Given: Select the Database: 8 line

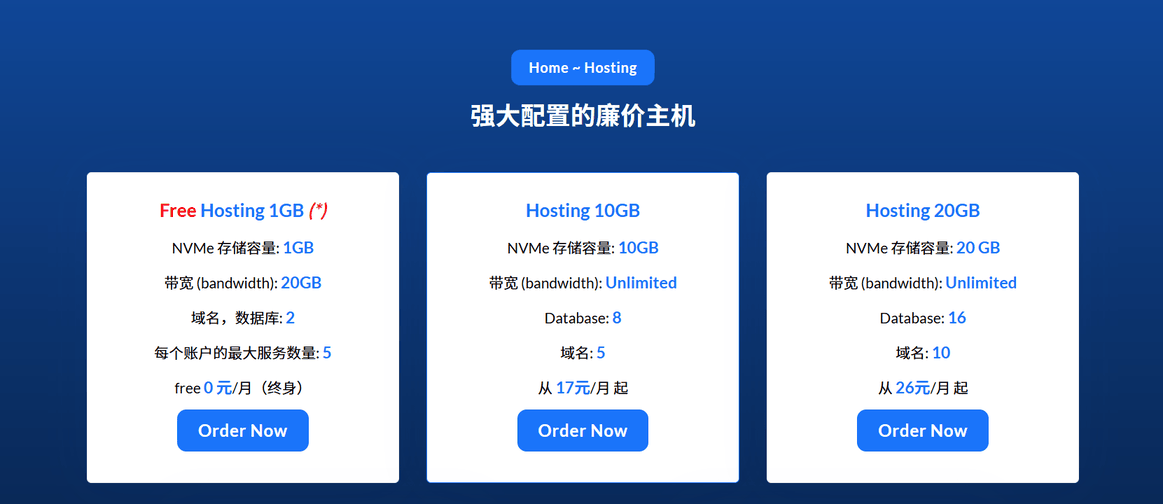Looking at the screenshot, I should point(582,318).
